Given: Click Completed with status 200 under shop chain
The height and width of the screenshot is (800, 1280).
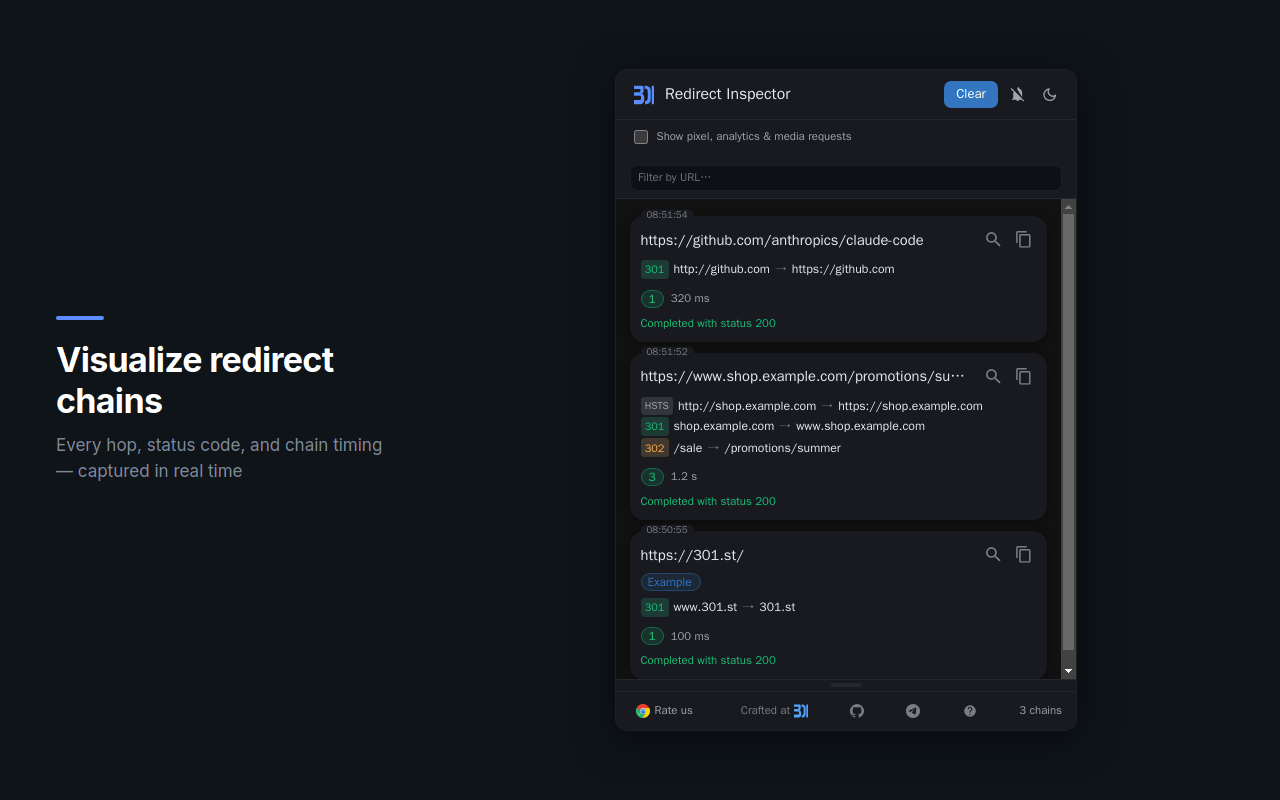Looking at the screenshot, I should coord(708,502).
